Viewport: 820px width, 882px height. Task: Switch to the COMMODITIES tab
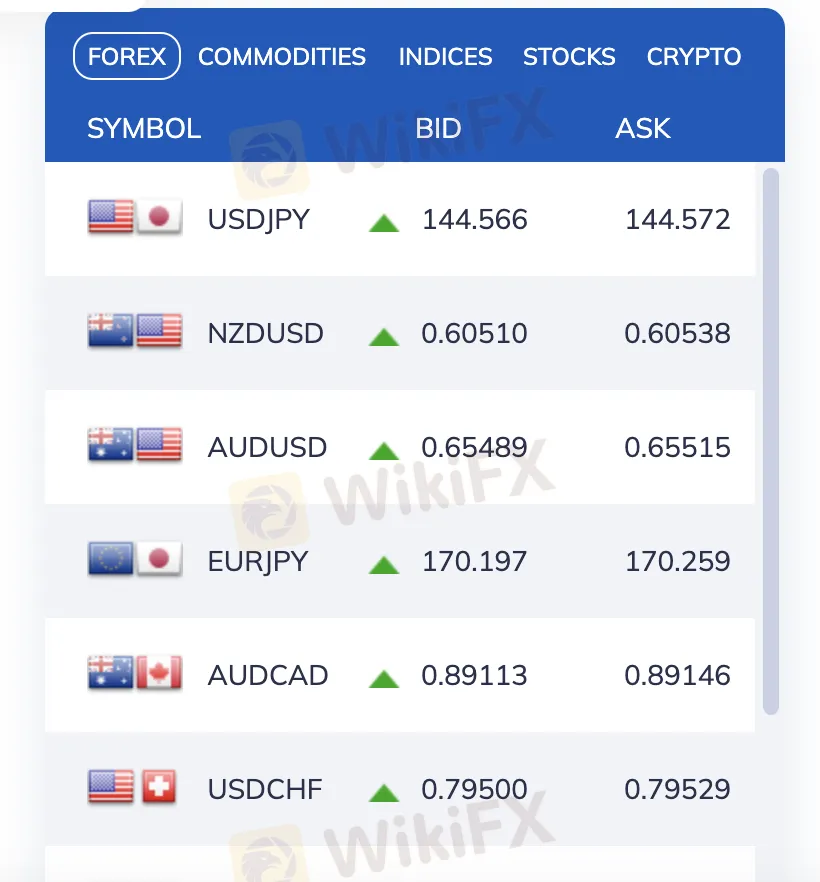[x=282, y=57]
